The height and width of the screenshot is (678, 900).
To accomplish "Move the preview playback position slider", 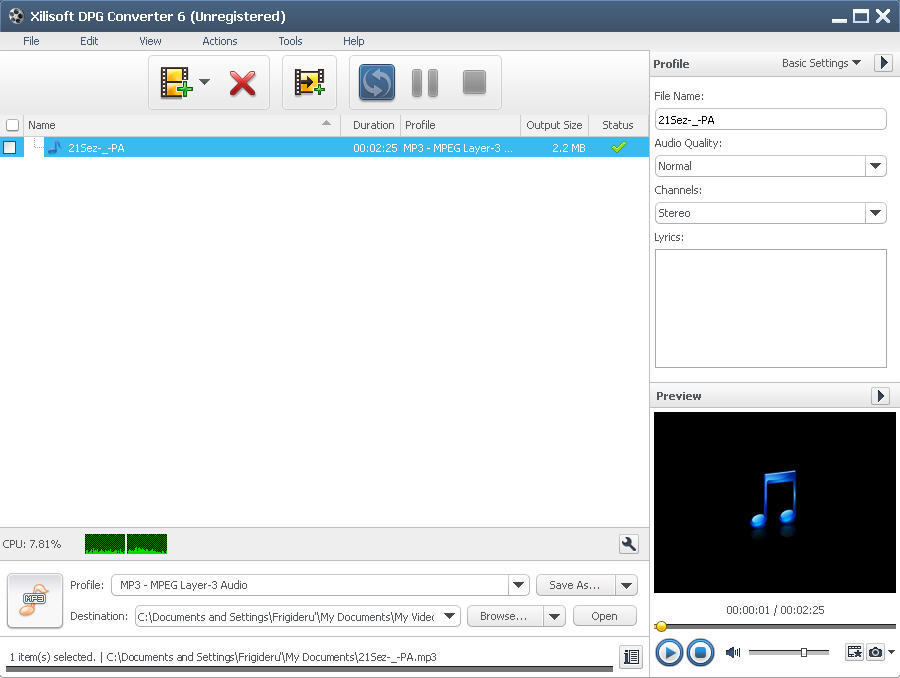I will (661, 626).
